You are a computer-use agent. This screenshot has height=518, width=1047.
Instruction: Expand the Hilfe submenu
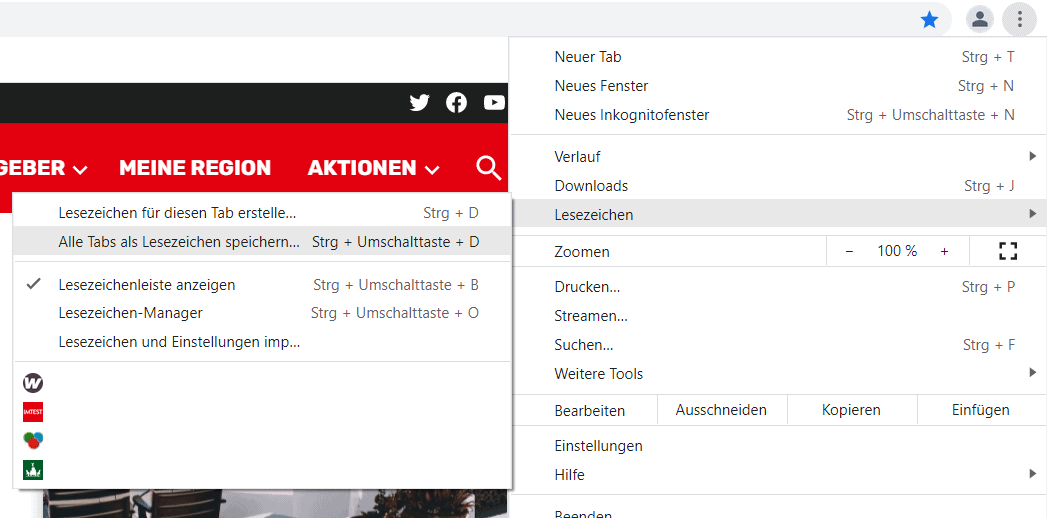(778, 475)
